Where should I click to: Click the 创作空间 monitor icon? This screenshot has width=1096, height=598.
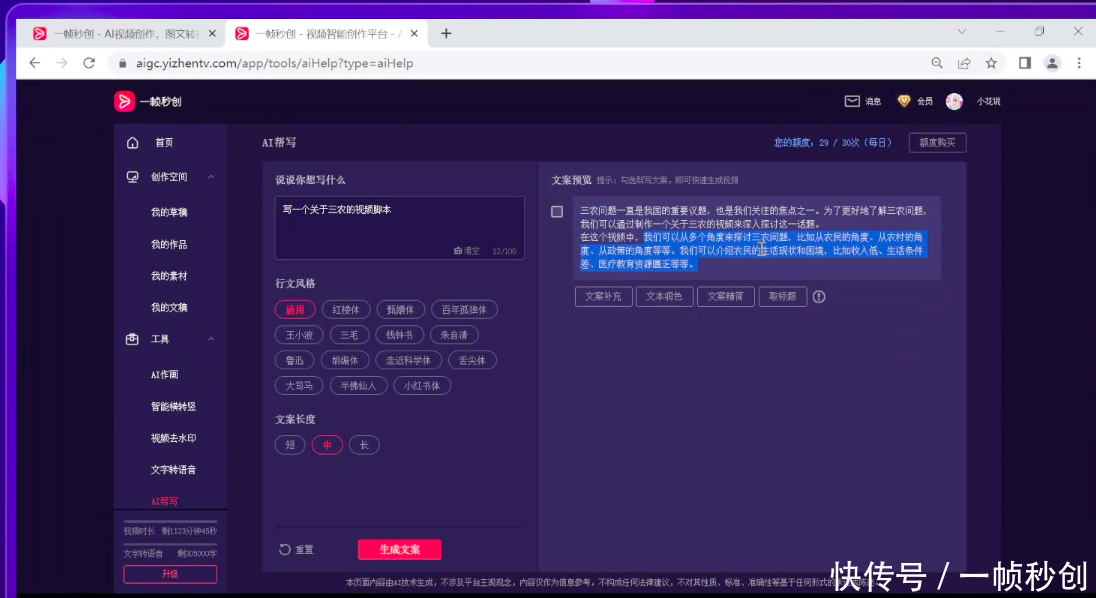pyautogui.click(x=132, y=177)
